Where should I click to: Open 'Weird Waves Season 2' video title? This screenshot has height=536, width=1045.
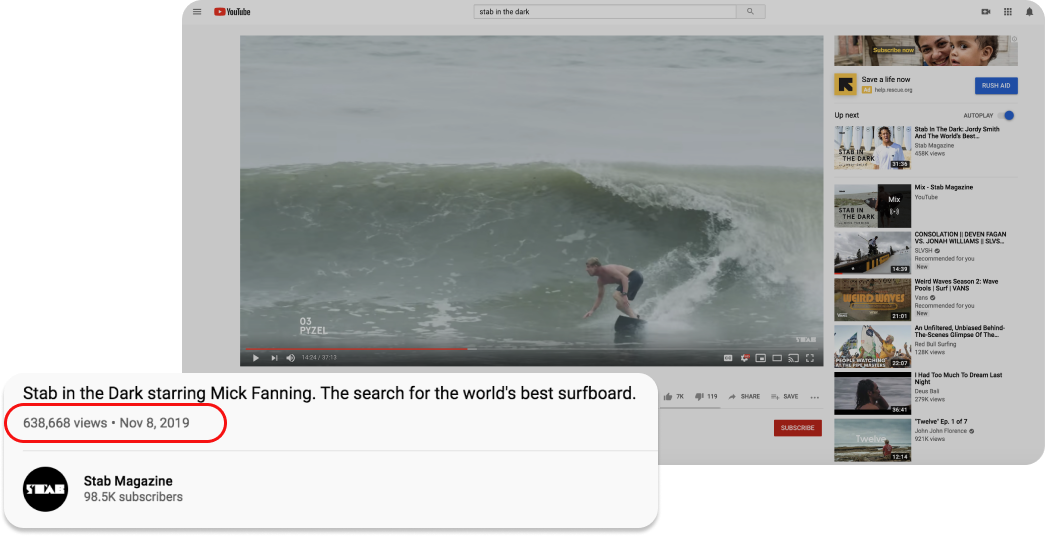tap(956, 285)
